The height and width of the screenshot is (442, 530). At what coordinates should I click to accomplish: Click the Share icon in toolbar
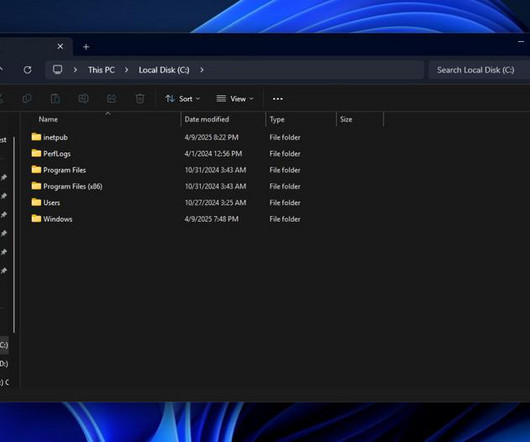pos(111,99)
